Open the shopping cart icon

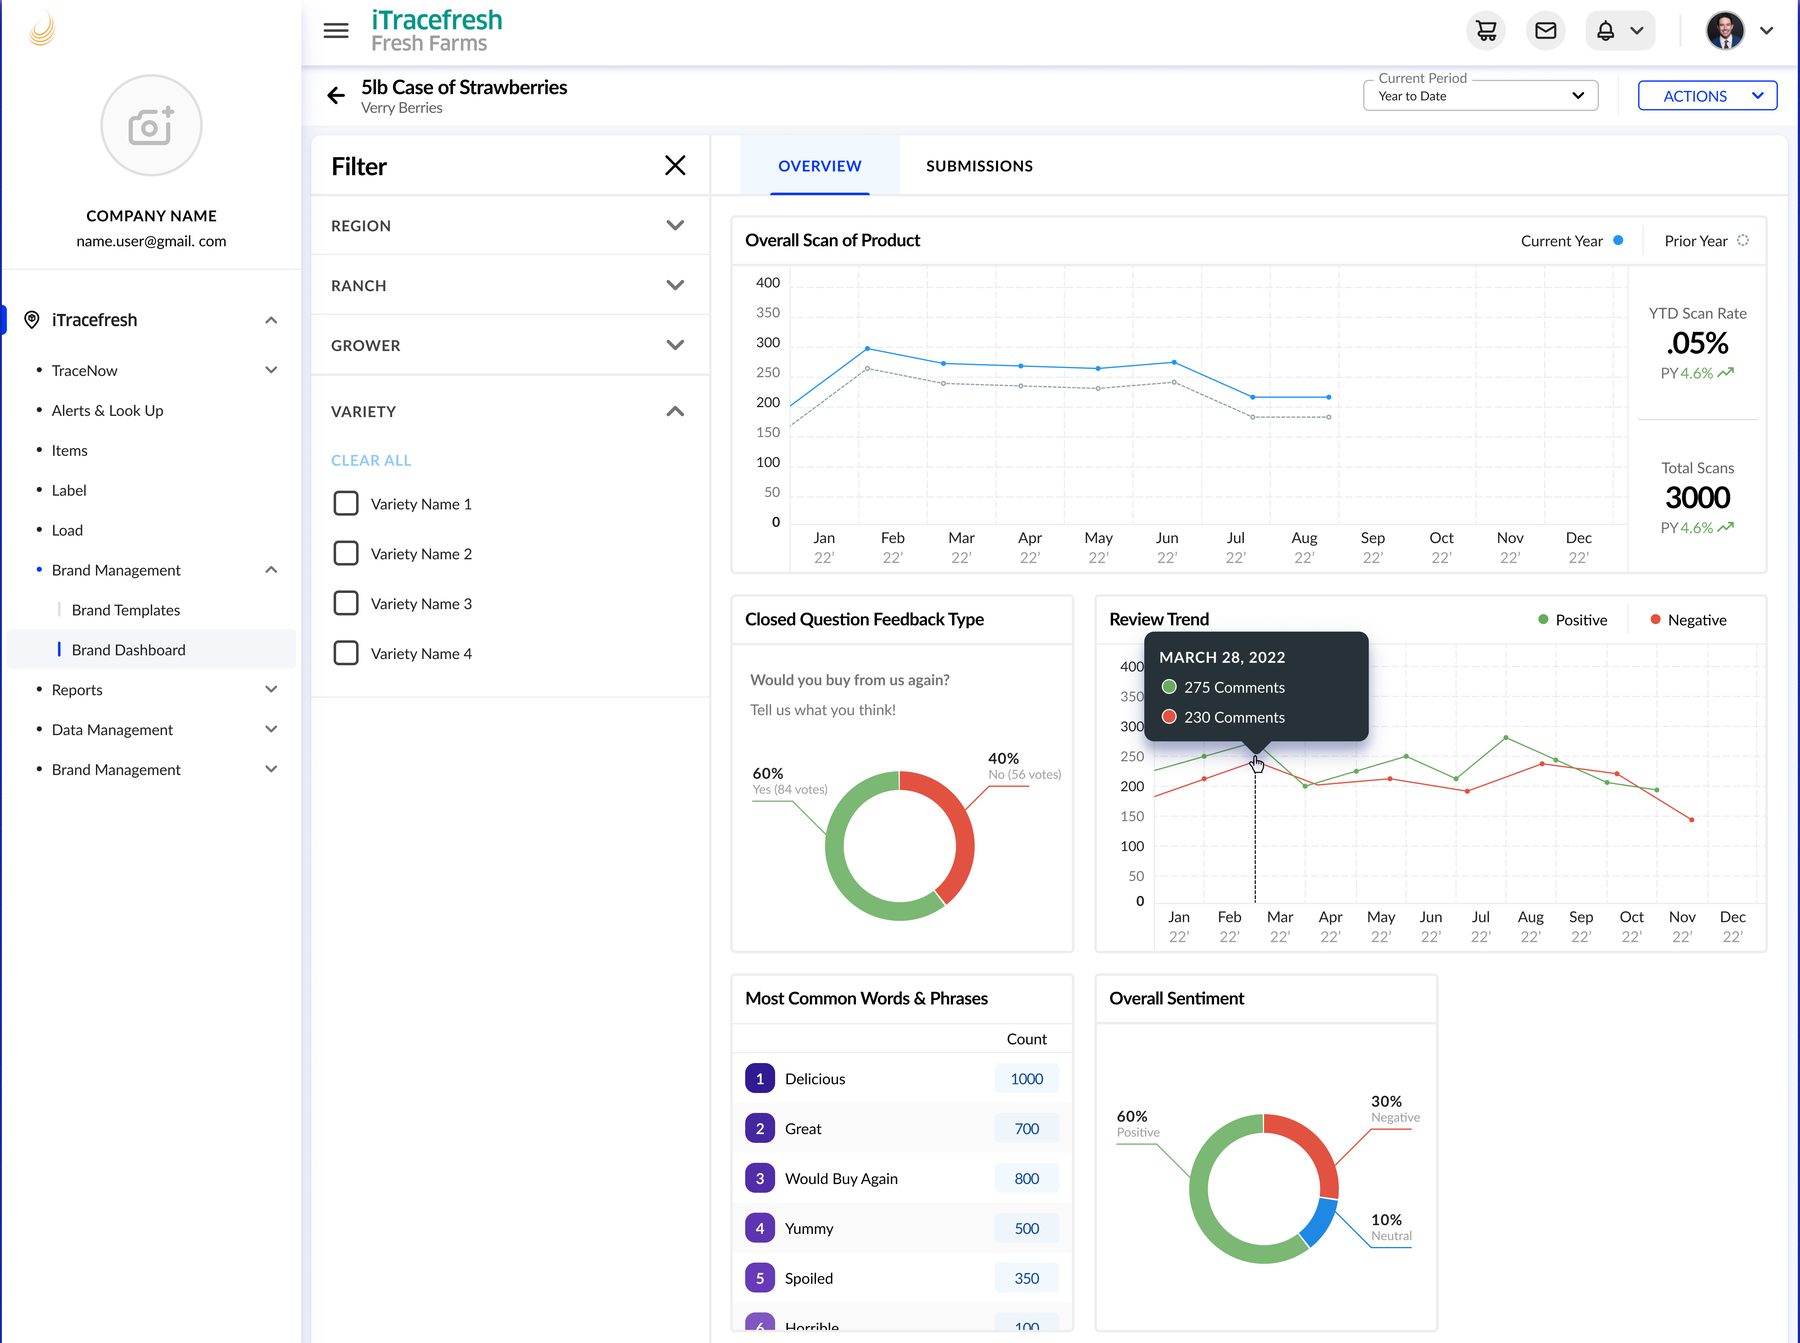point(1486,31)
